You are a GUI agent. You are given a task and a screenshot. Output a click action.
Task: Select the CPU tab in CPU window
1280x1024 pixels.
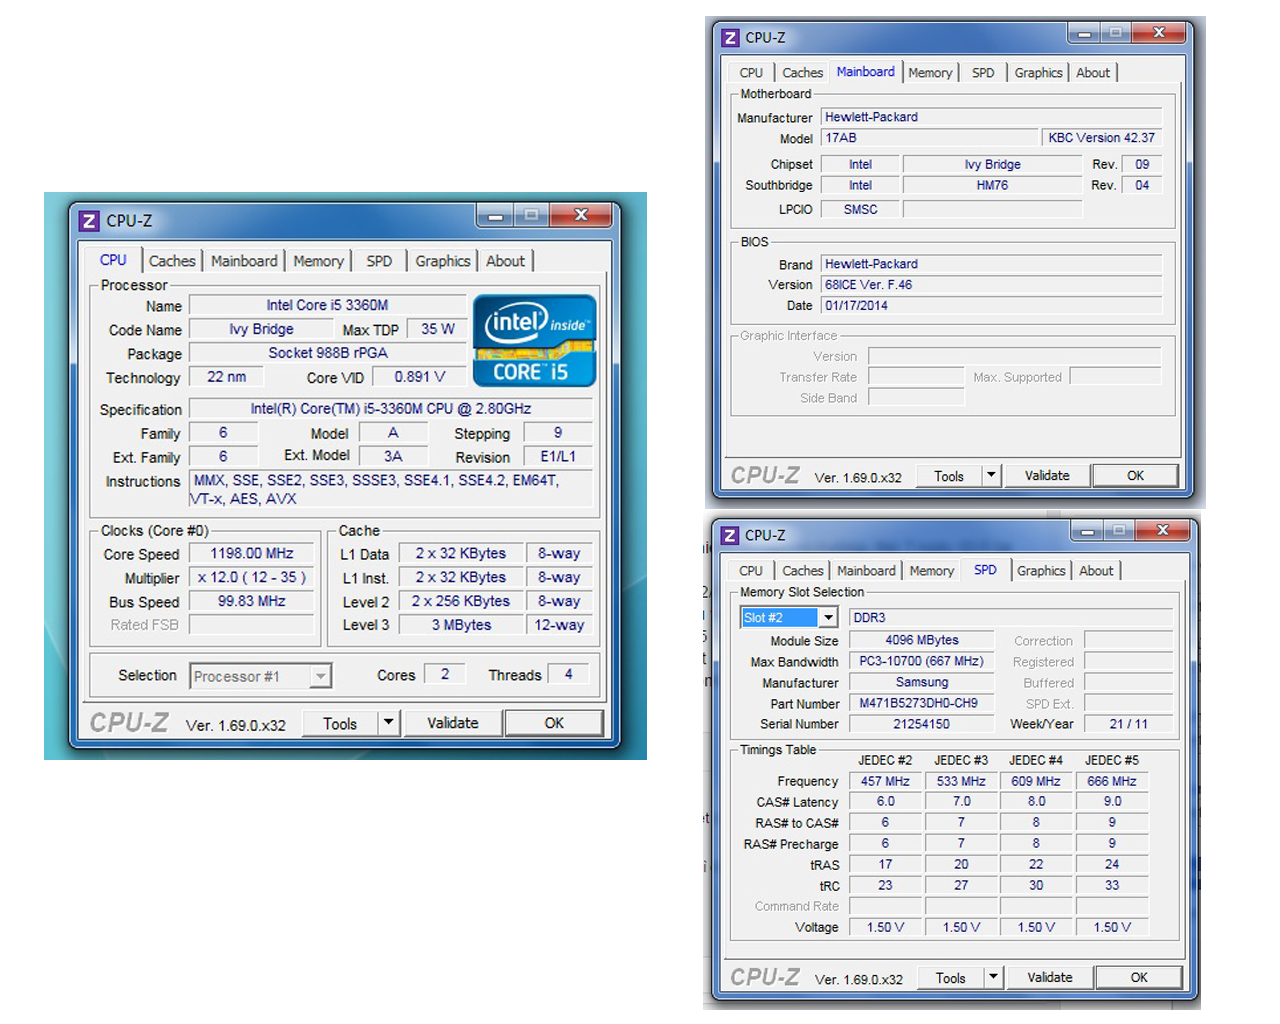coord(113,260)
